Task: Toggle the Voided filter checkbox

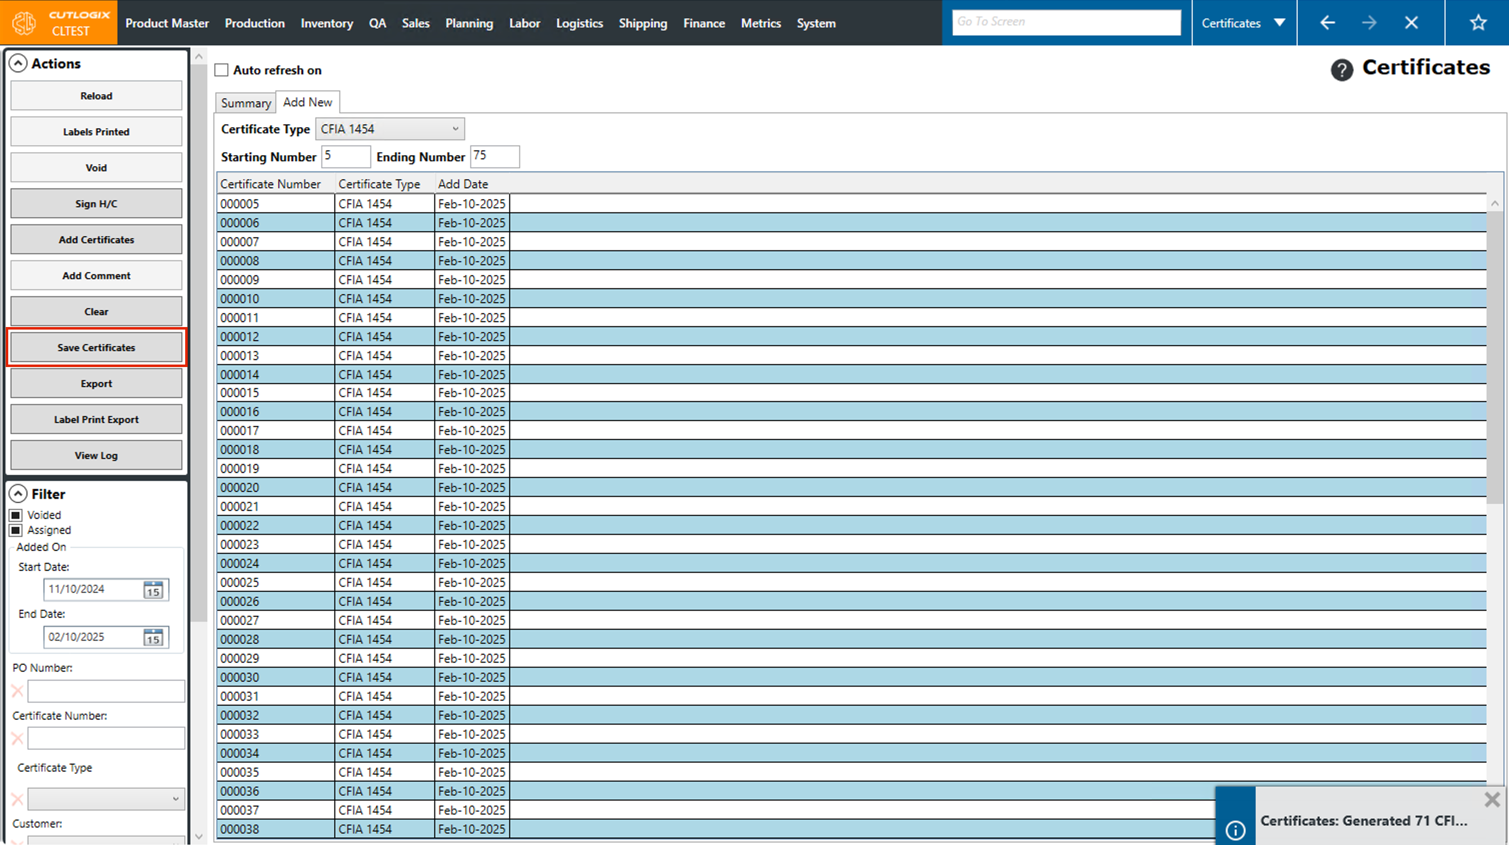Action: pos(16,515)
